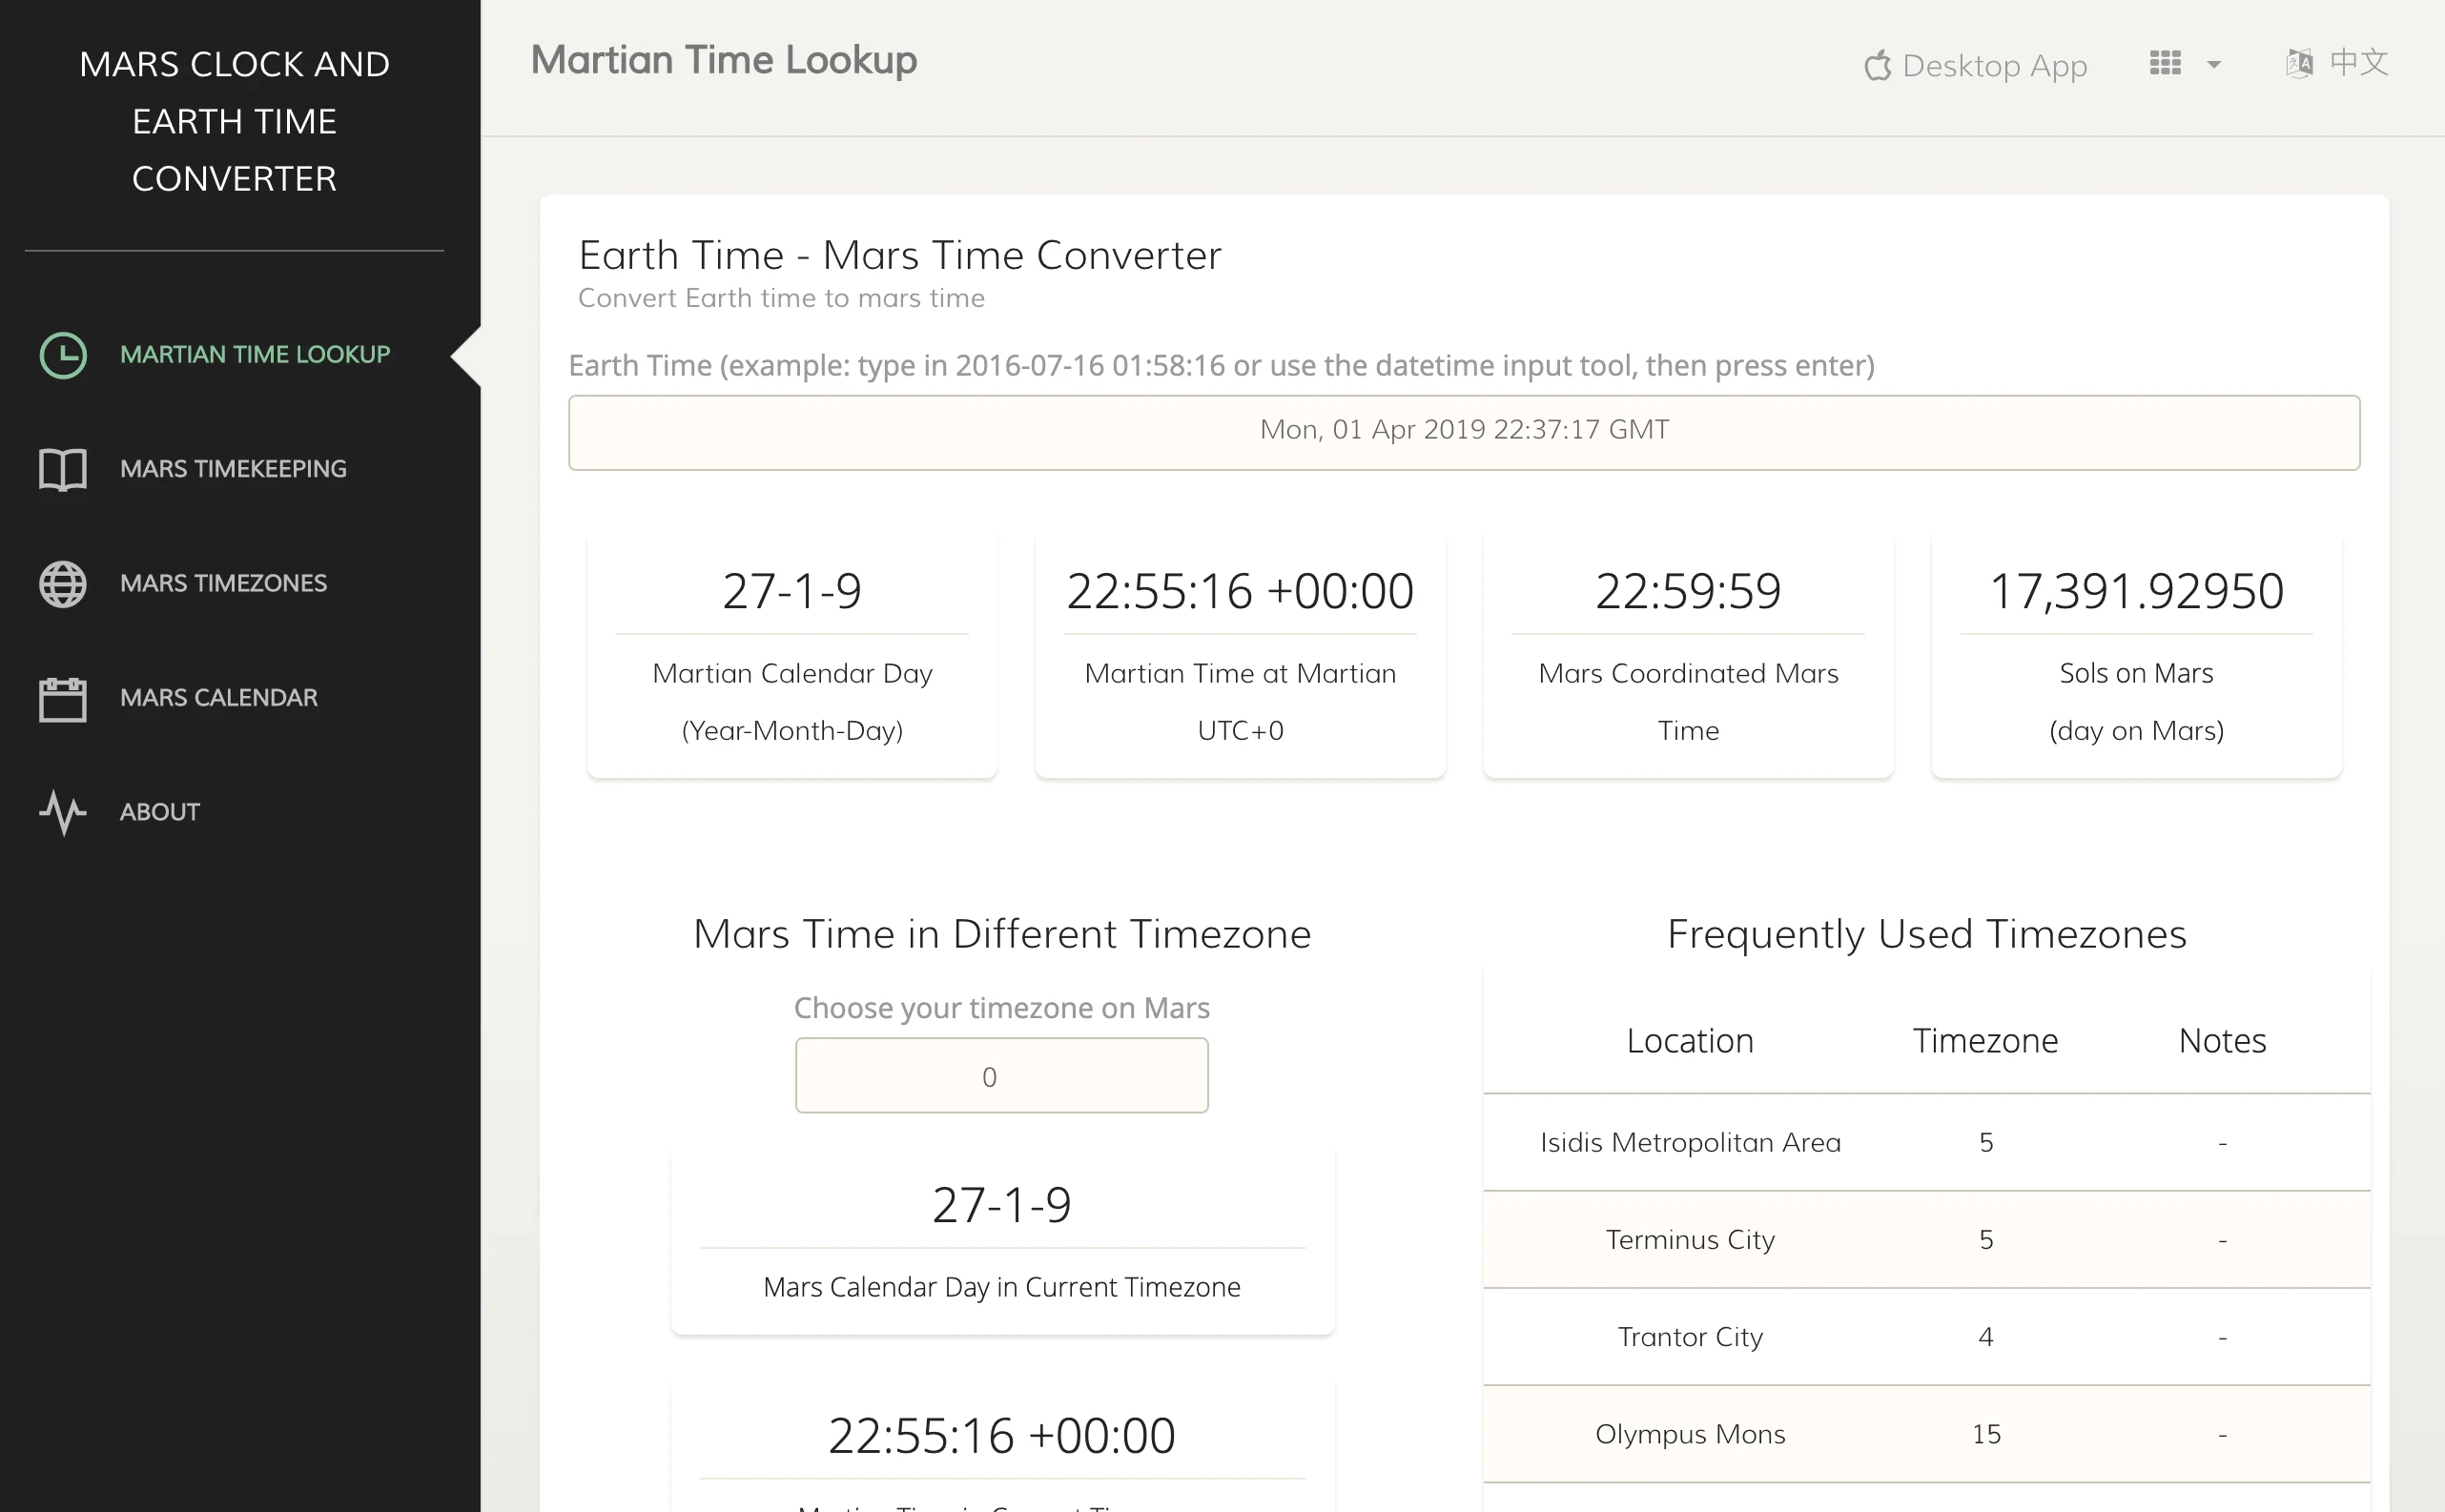Click the Mars timezone number input
The image size is (2445, 1512).
click(1001, 1076)
